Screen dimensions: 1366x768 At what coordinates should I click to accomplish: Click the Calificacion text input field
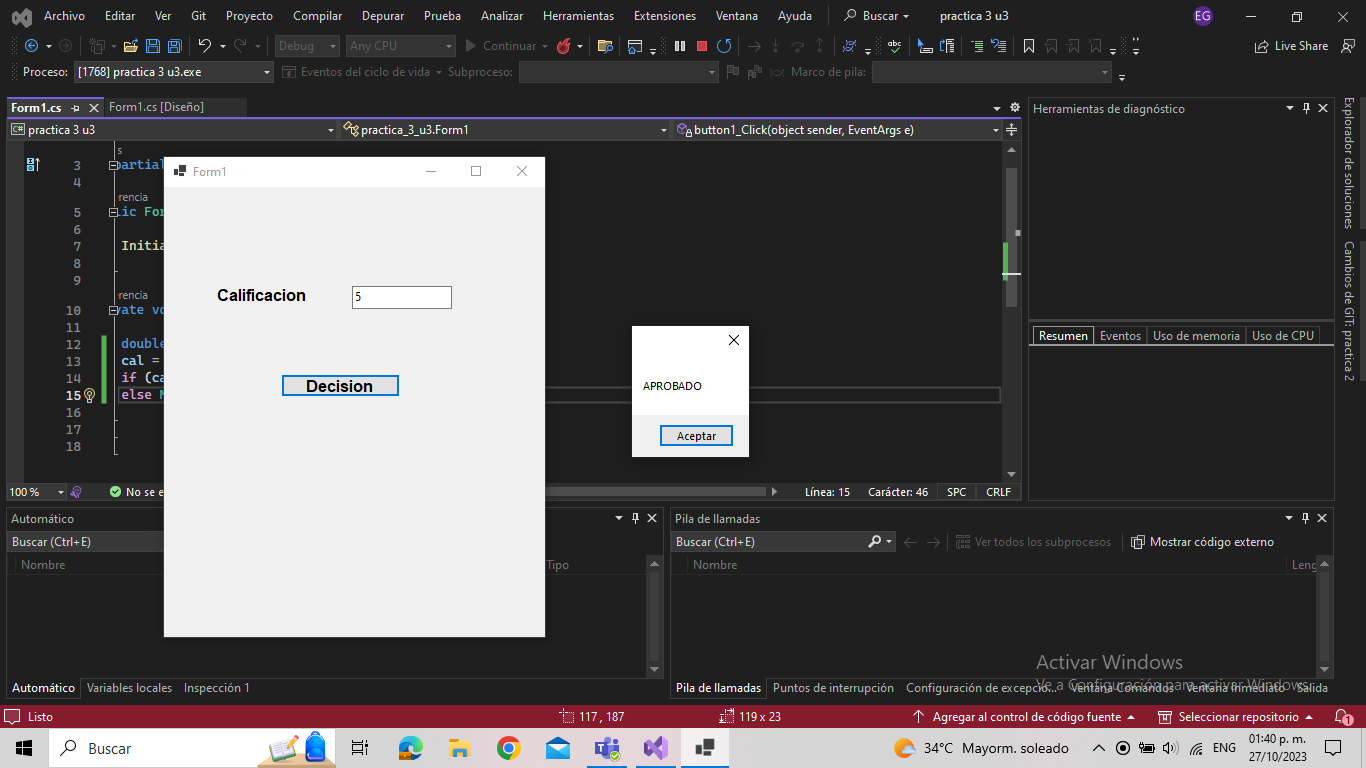[x=401, y=297]
